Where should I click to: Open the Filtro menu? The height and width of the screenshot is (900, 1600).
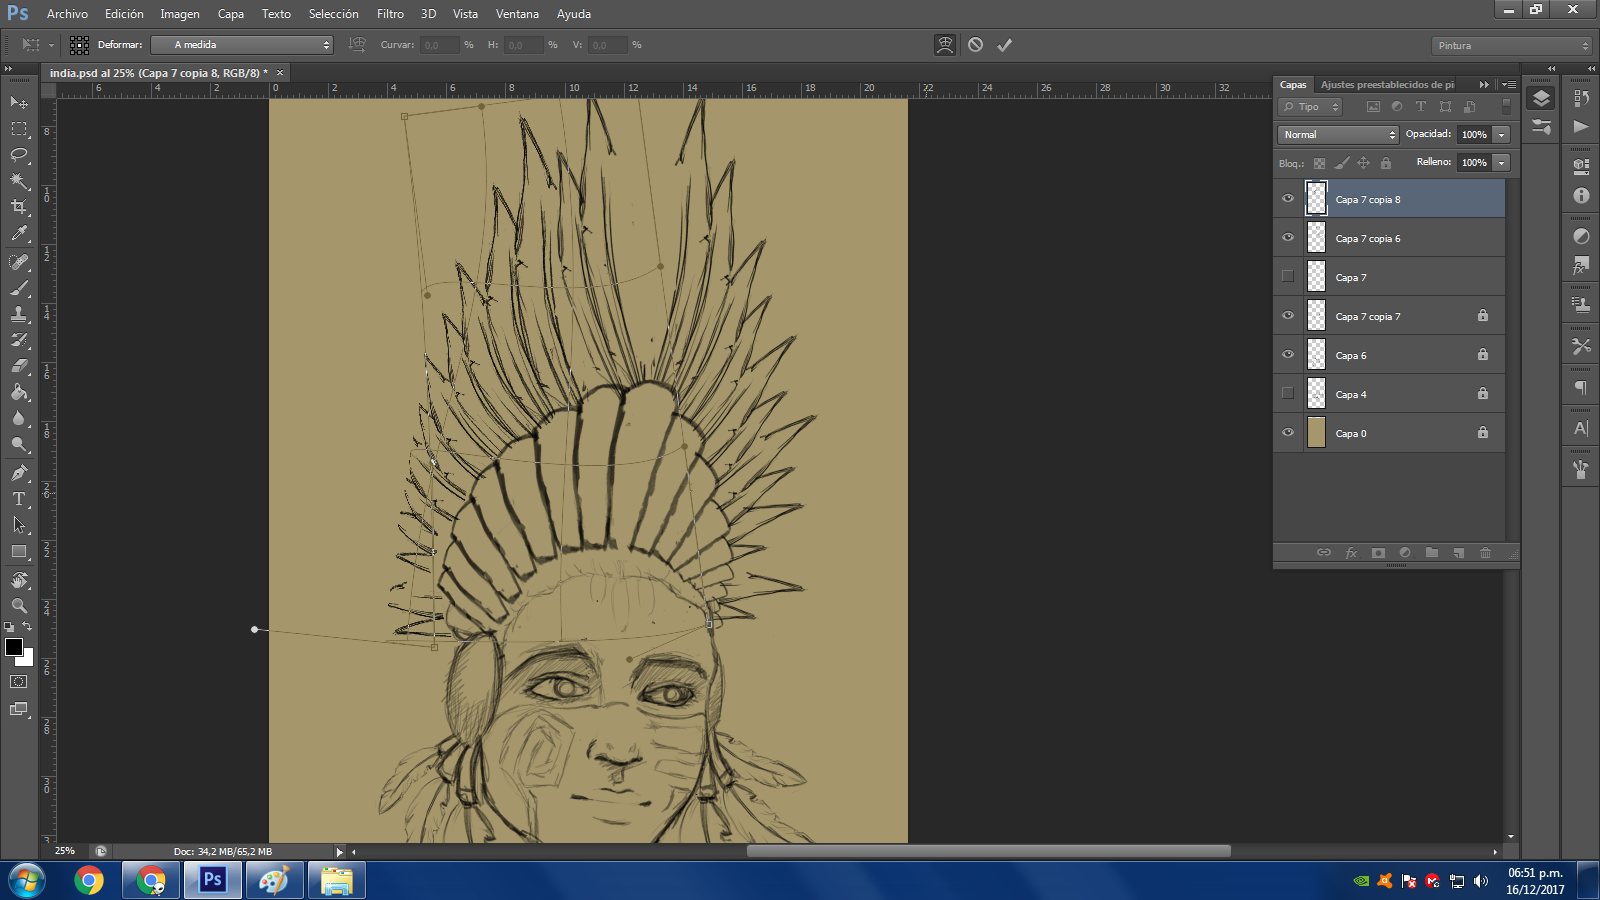point(390,14)
